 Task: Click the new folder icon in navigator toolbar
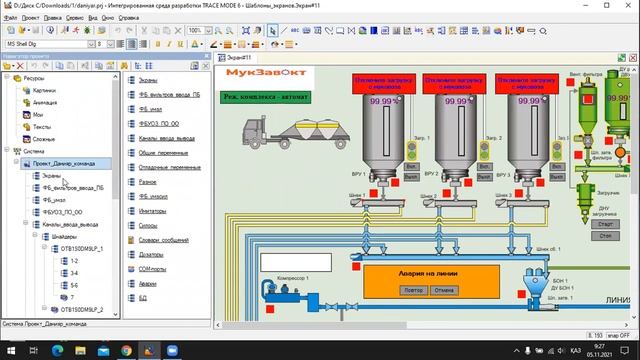(7, 66)
